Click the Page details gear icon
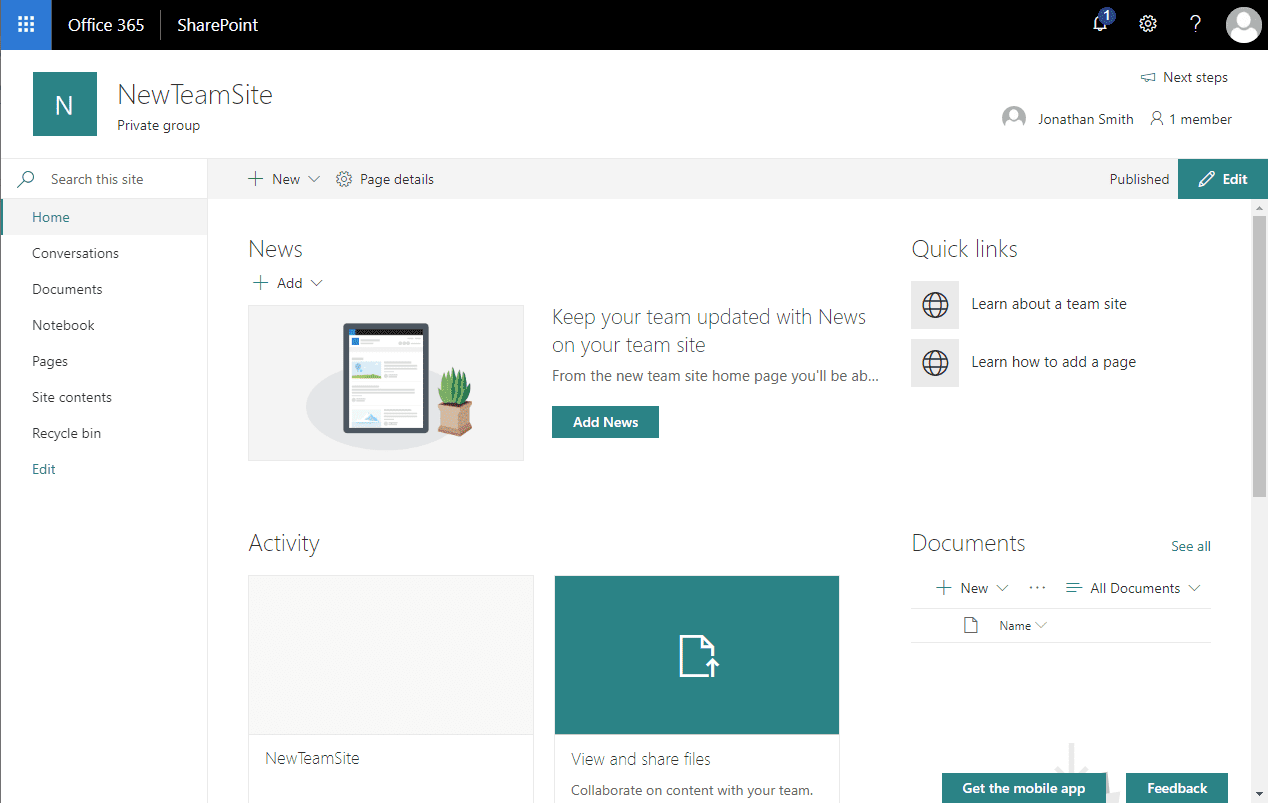1268x803 pixels. coord(344,179)
